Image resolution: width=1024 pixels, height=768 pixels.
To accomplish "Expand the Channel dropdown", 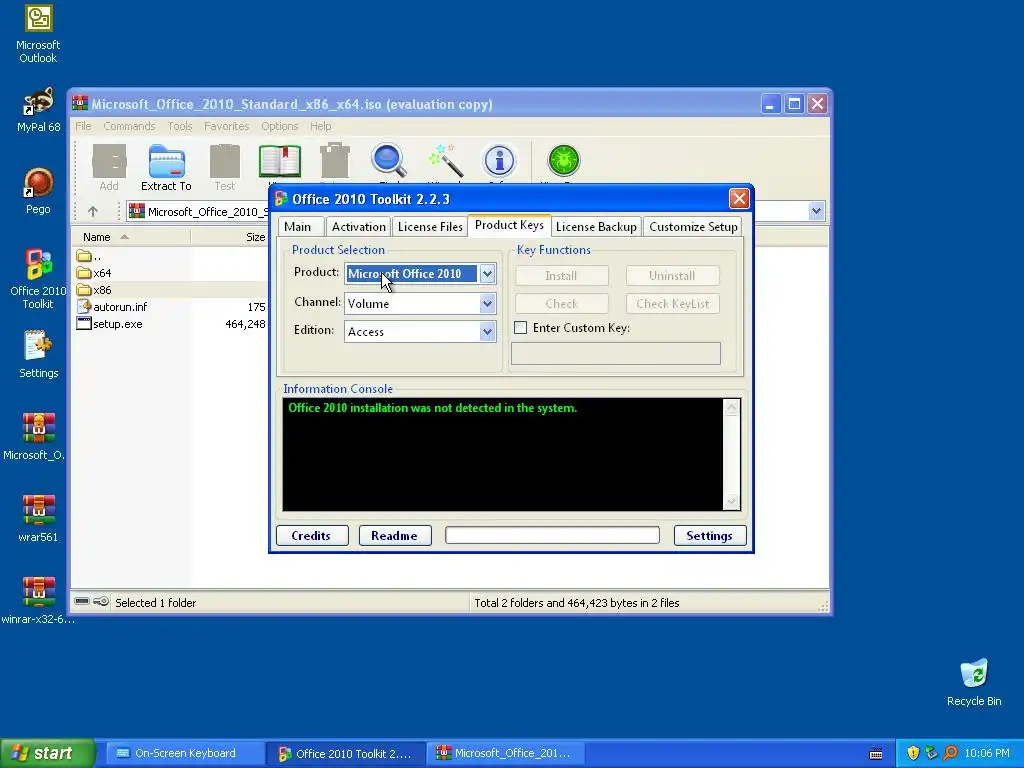I will click(487, 303).
